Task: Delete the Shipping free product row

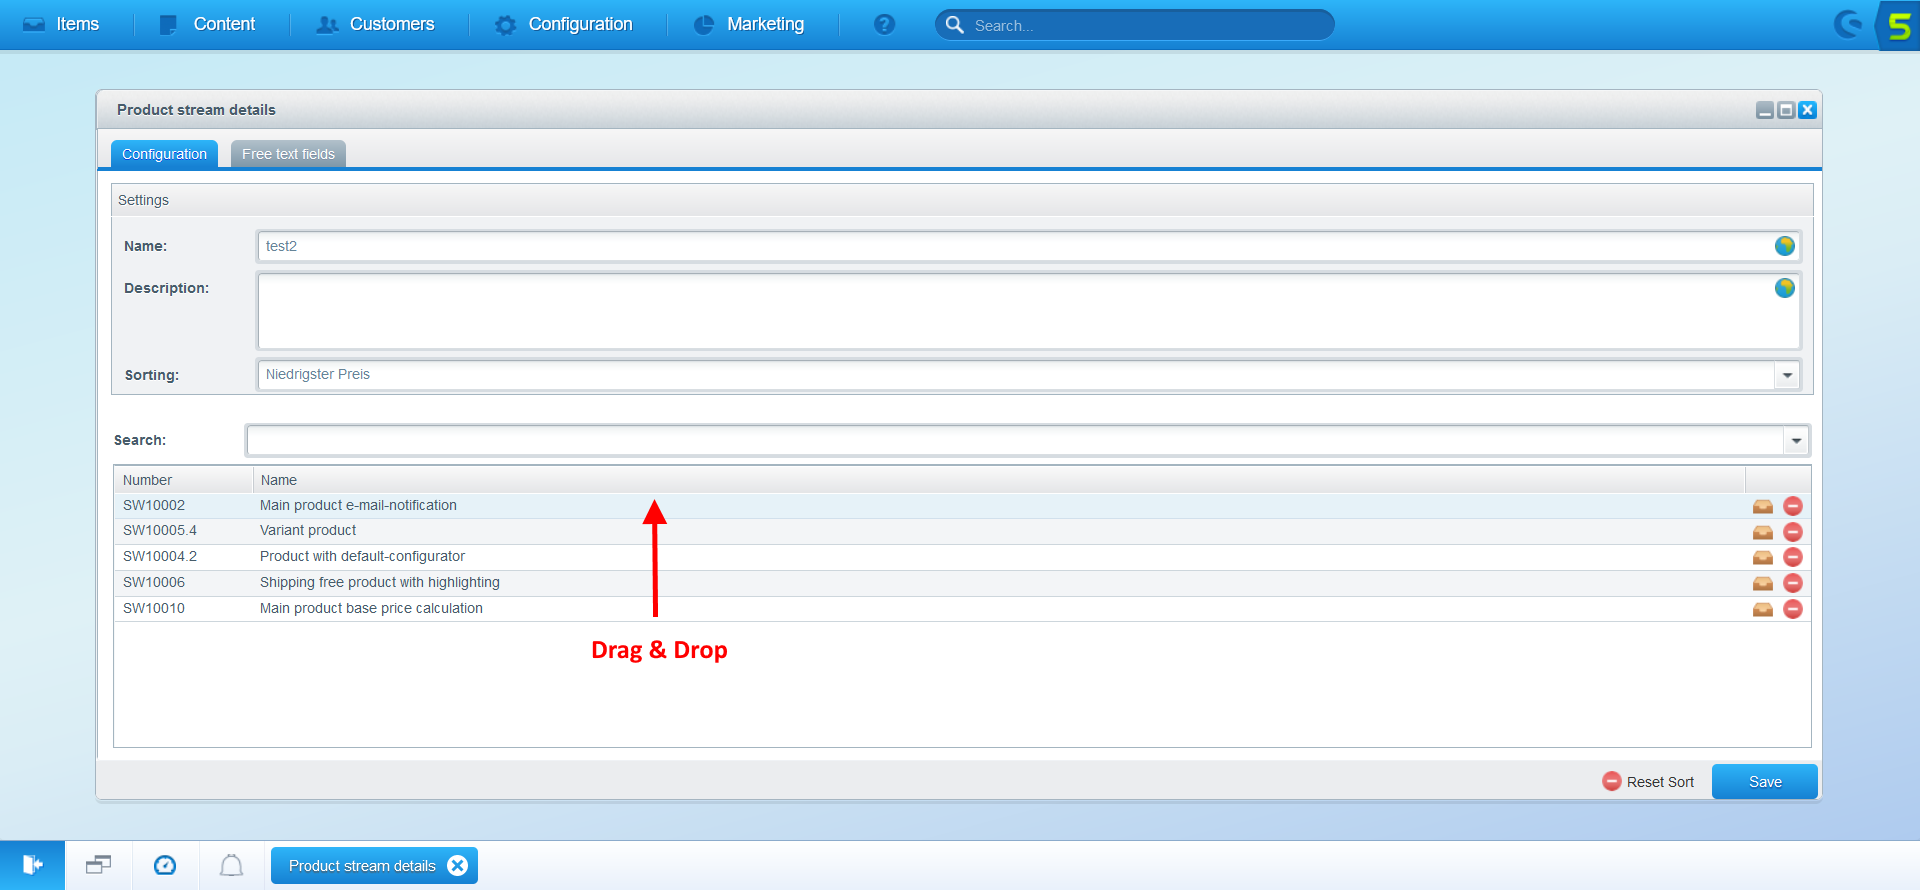Action: point(1793,583)
